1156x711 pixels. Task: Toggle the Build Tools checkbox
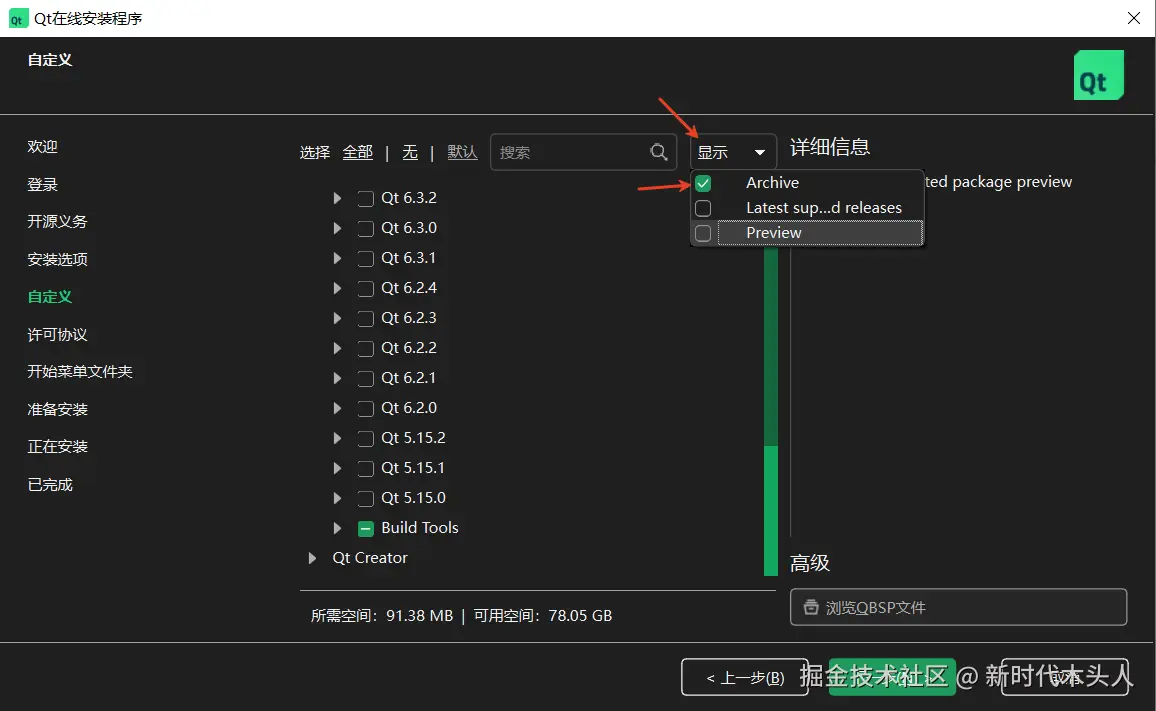pyautogui.click(x=366, y=529)
